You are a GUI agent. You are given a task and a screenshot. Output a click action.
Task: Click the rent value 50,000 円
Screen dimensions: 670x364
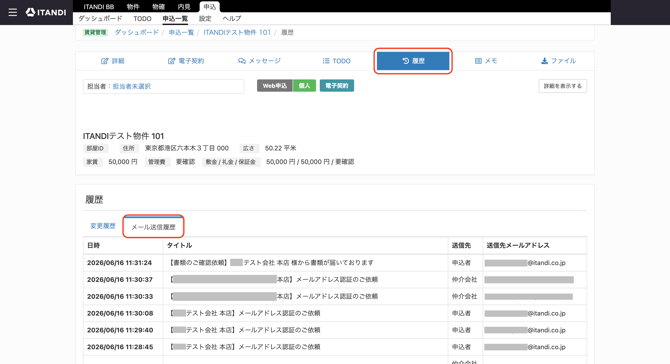pos(123,162)
